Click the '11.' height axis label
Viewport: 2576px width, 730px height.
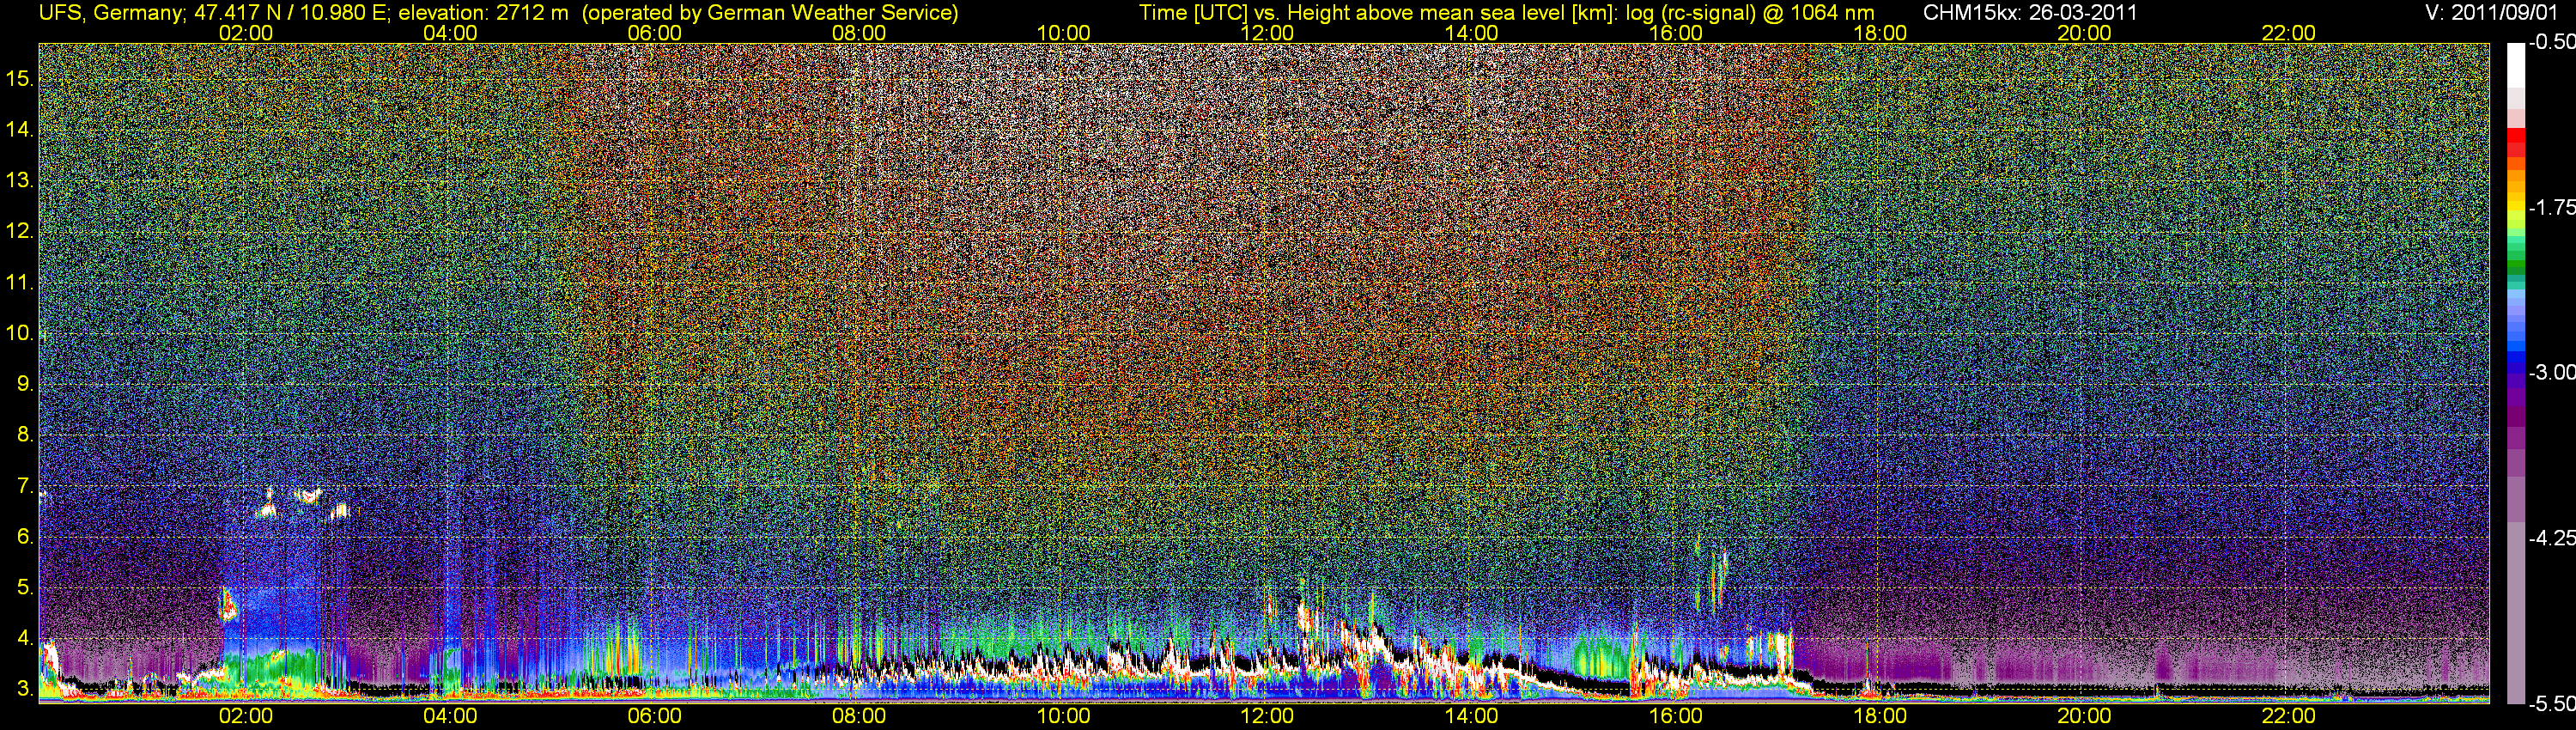[20, 282]
